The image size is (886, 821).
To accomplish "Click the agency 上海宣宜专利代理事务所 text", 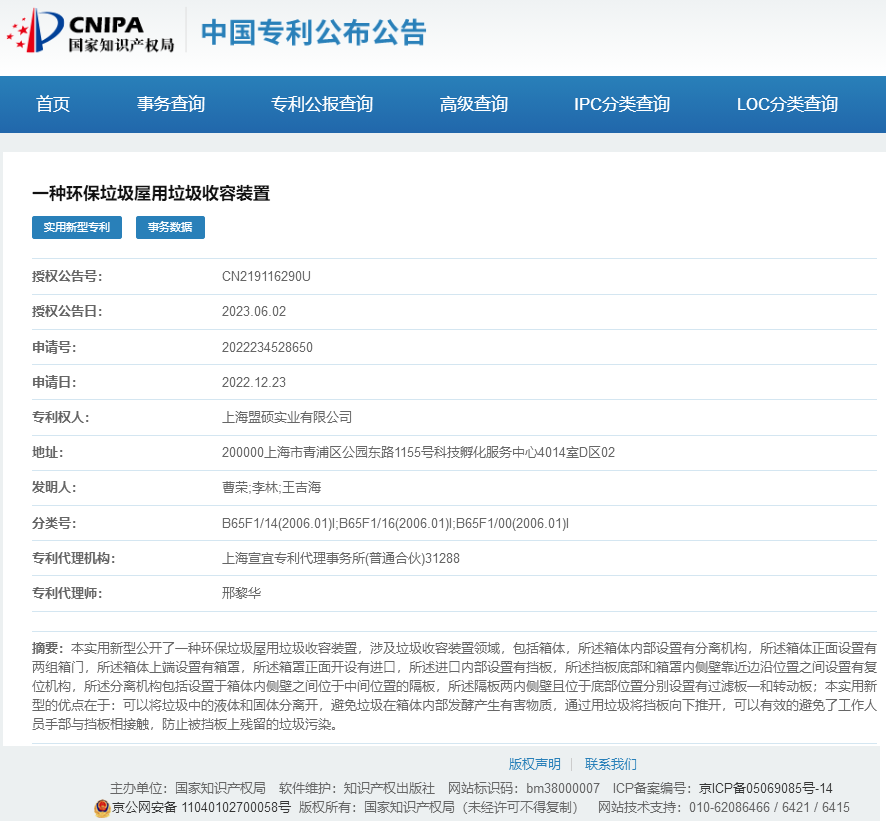I will pyautogui.click(x=340, y=558).
